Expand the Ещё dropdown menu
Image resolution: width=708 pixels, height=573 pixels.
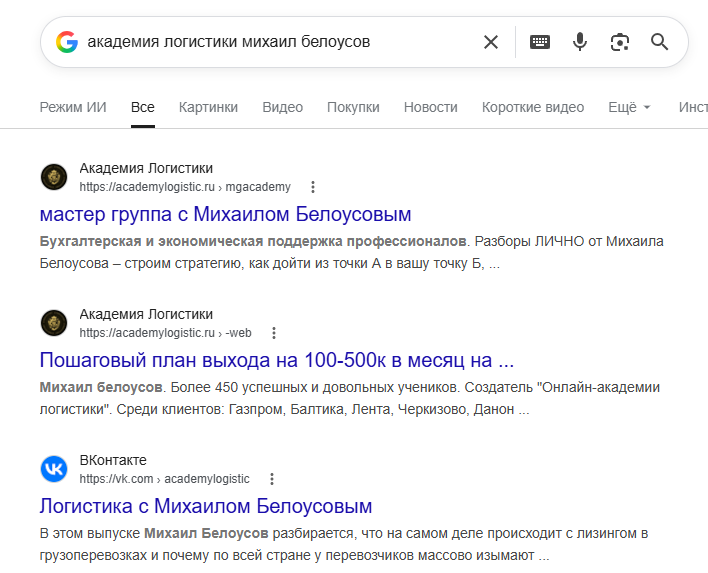629,107
